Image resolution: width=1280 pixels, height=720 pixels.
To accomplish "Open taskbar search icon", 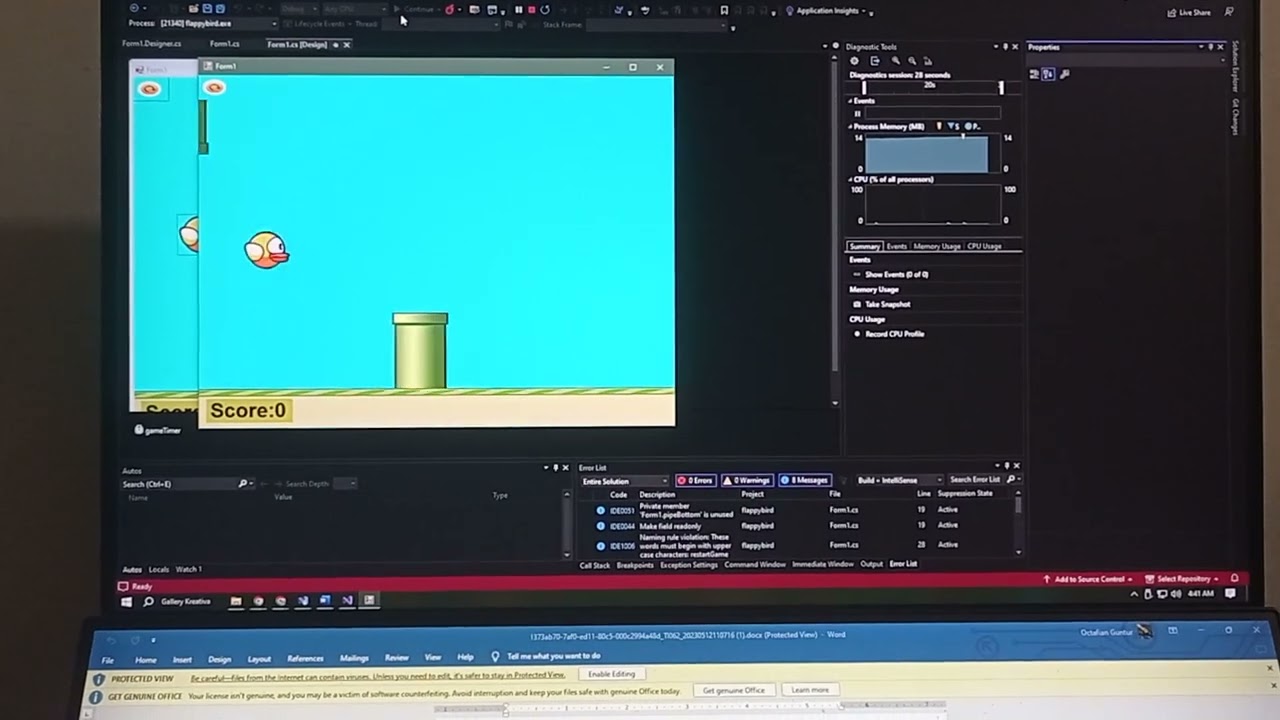I will coord(148,602).
